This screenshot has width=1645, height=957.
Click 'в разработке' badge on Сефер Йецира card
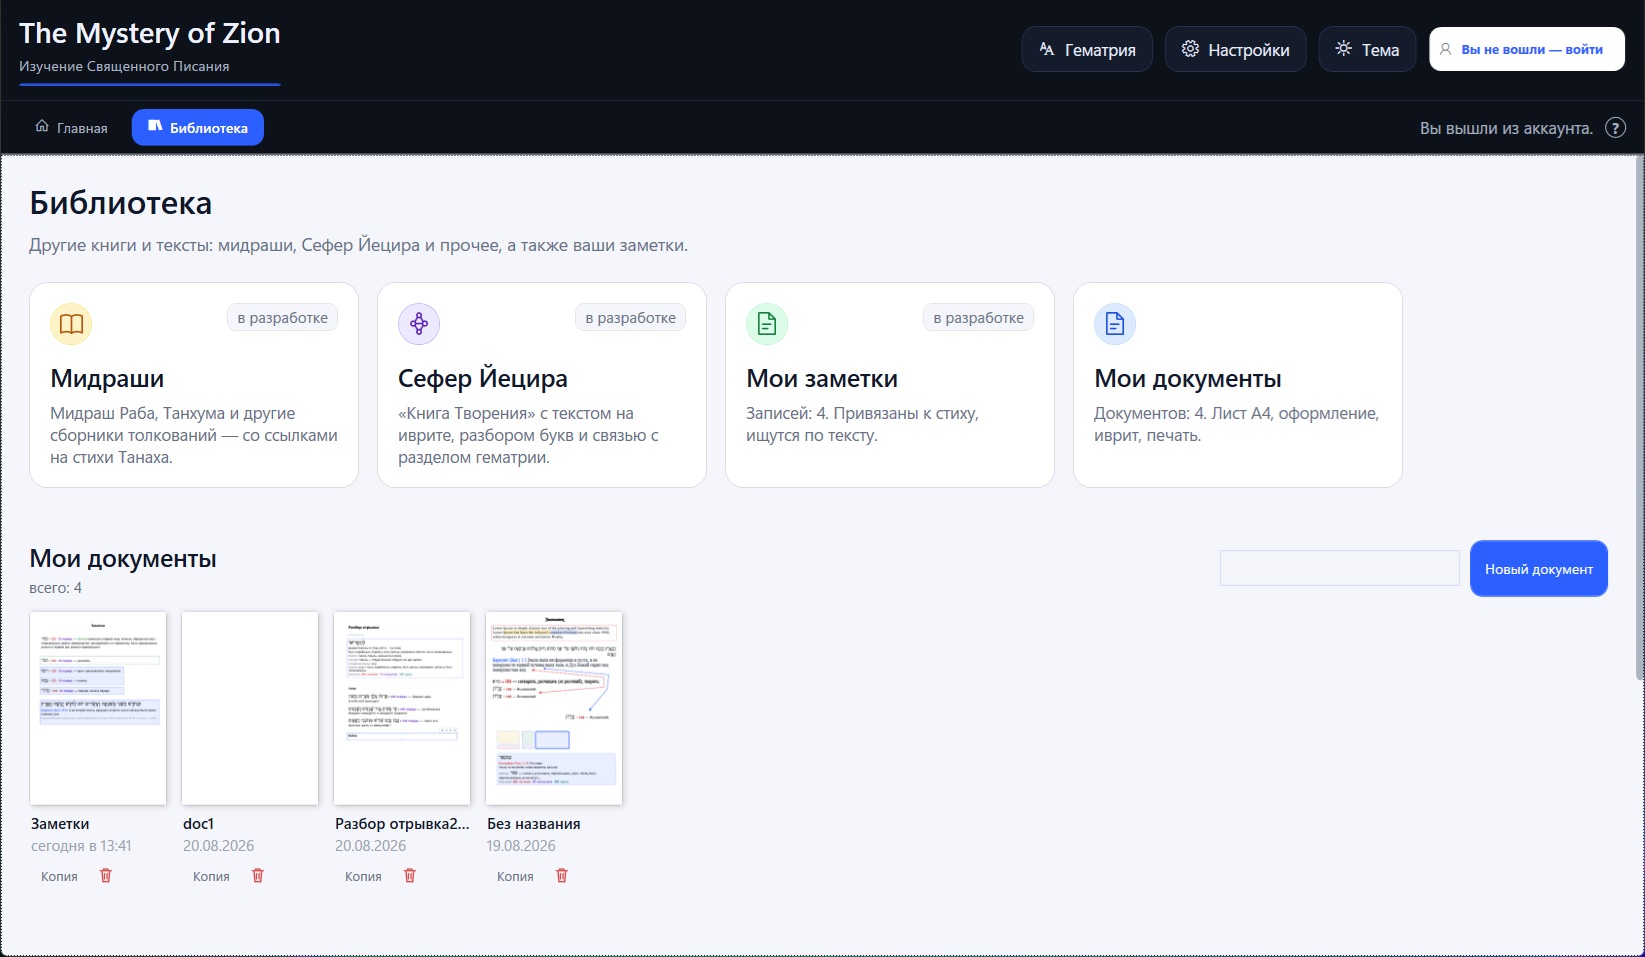[631, 318]
